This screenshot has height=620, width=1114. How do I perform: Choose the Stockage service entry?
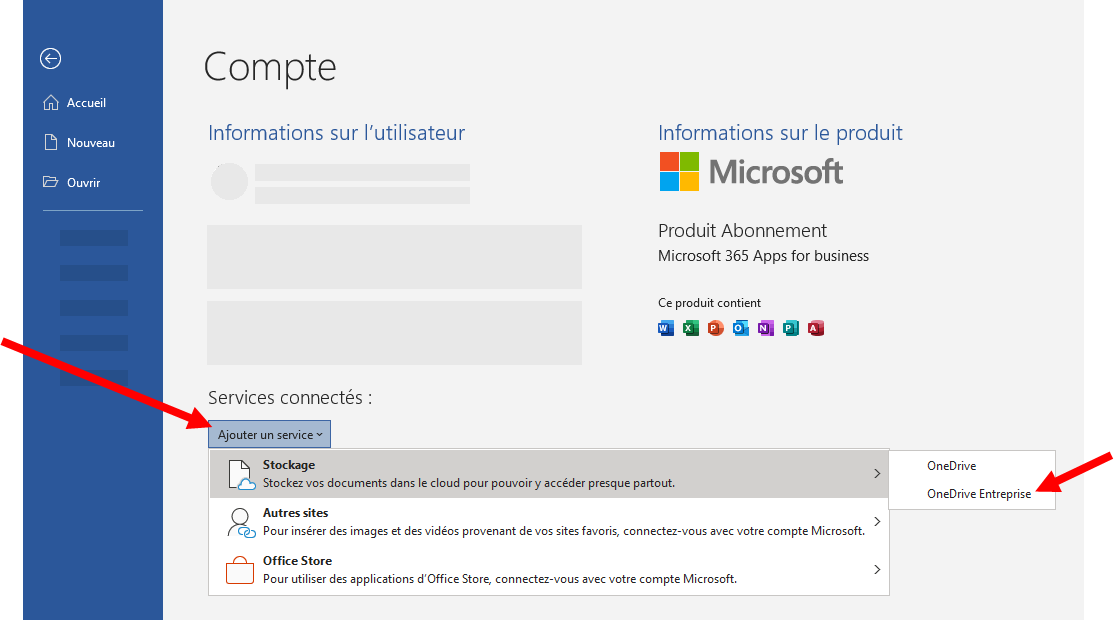tap(549, 474)
